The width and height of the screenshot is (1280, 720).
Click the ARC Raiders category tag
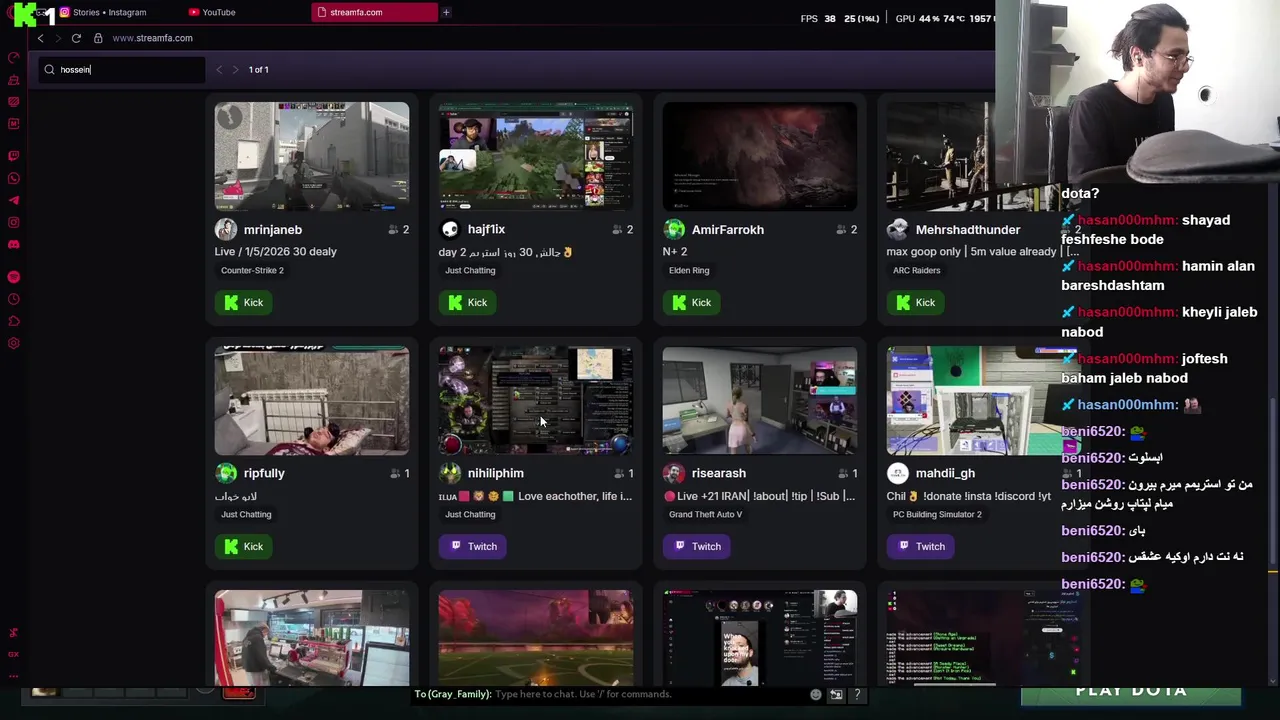pyautogui.click(x=917, y=270)
